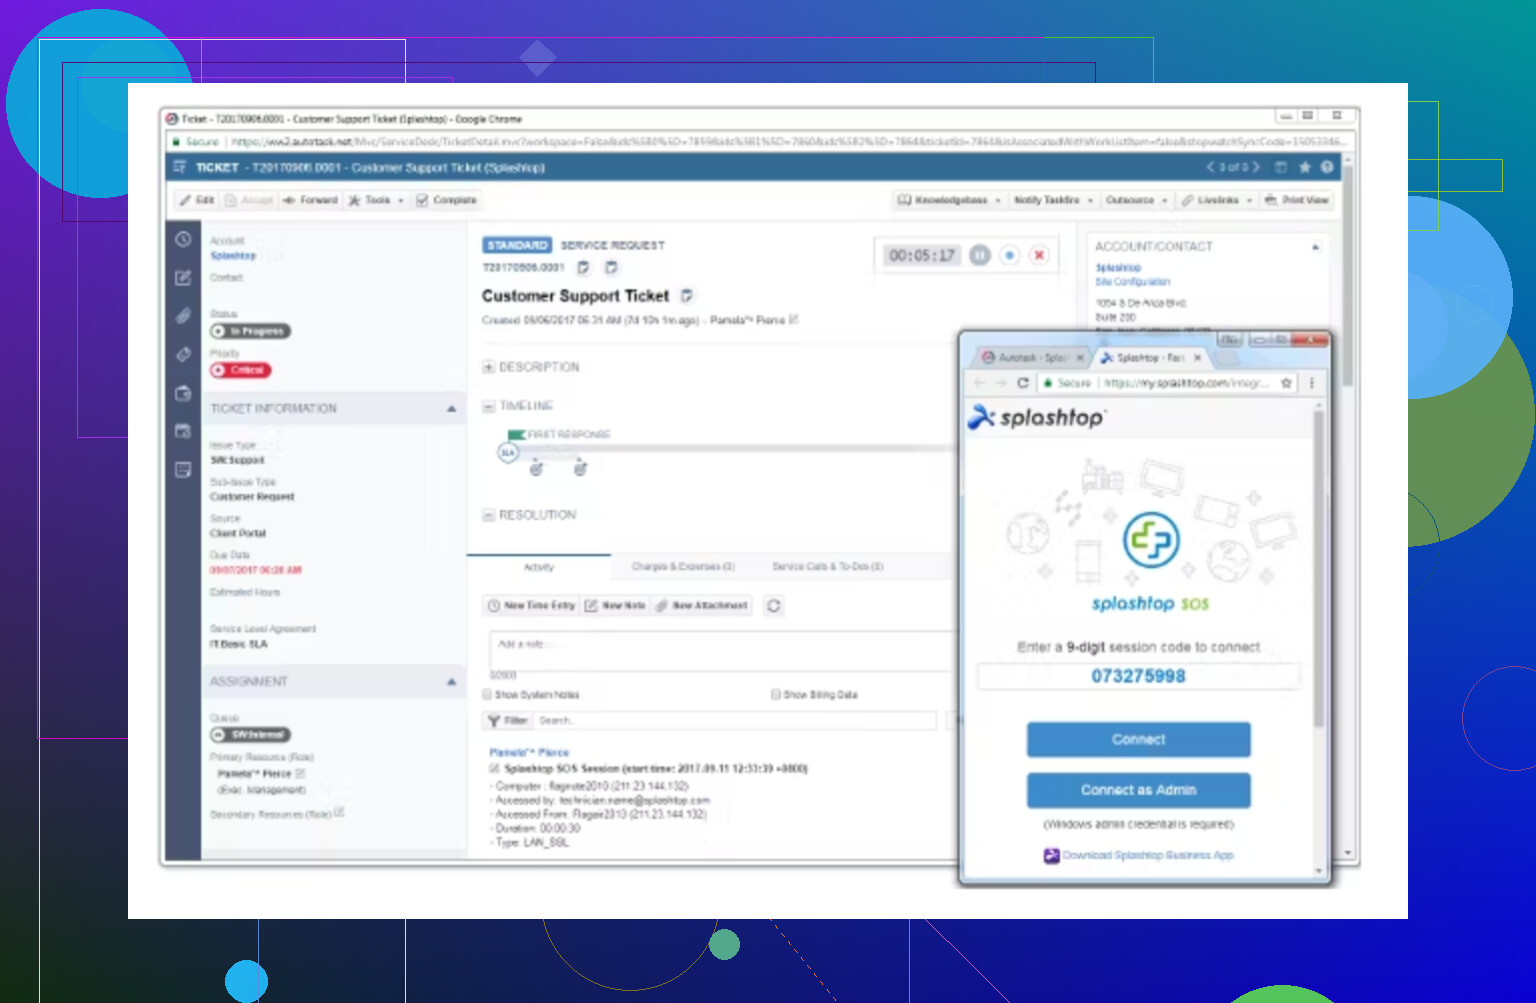Screen dimensions: 1536x1003
Task: Click the first copy icon next to ticket number
Action: point(584,268)
